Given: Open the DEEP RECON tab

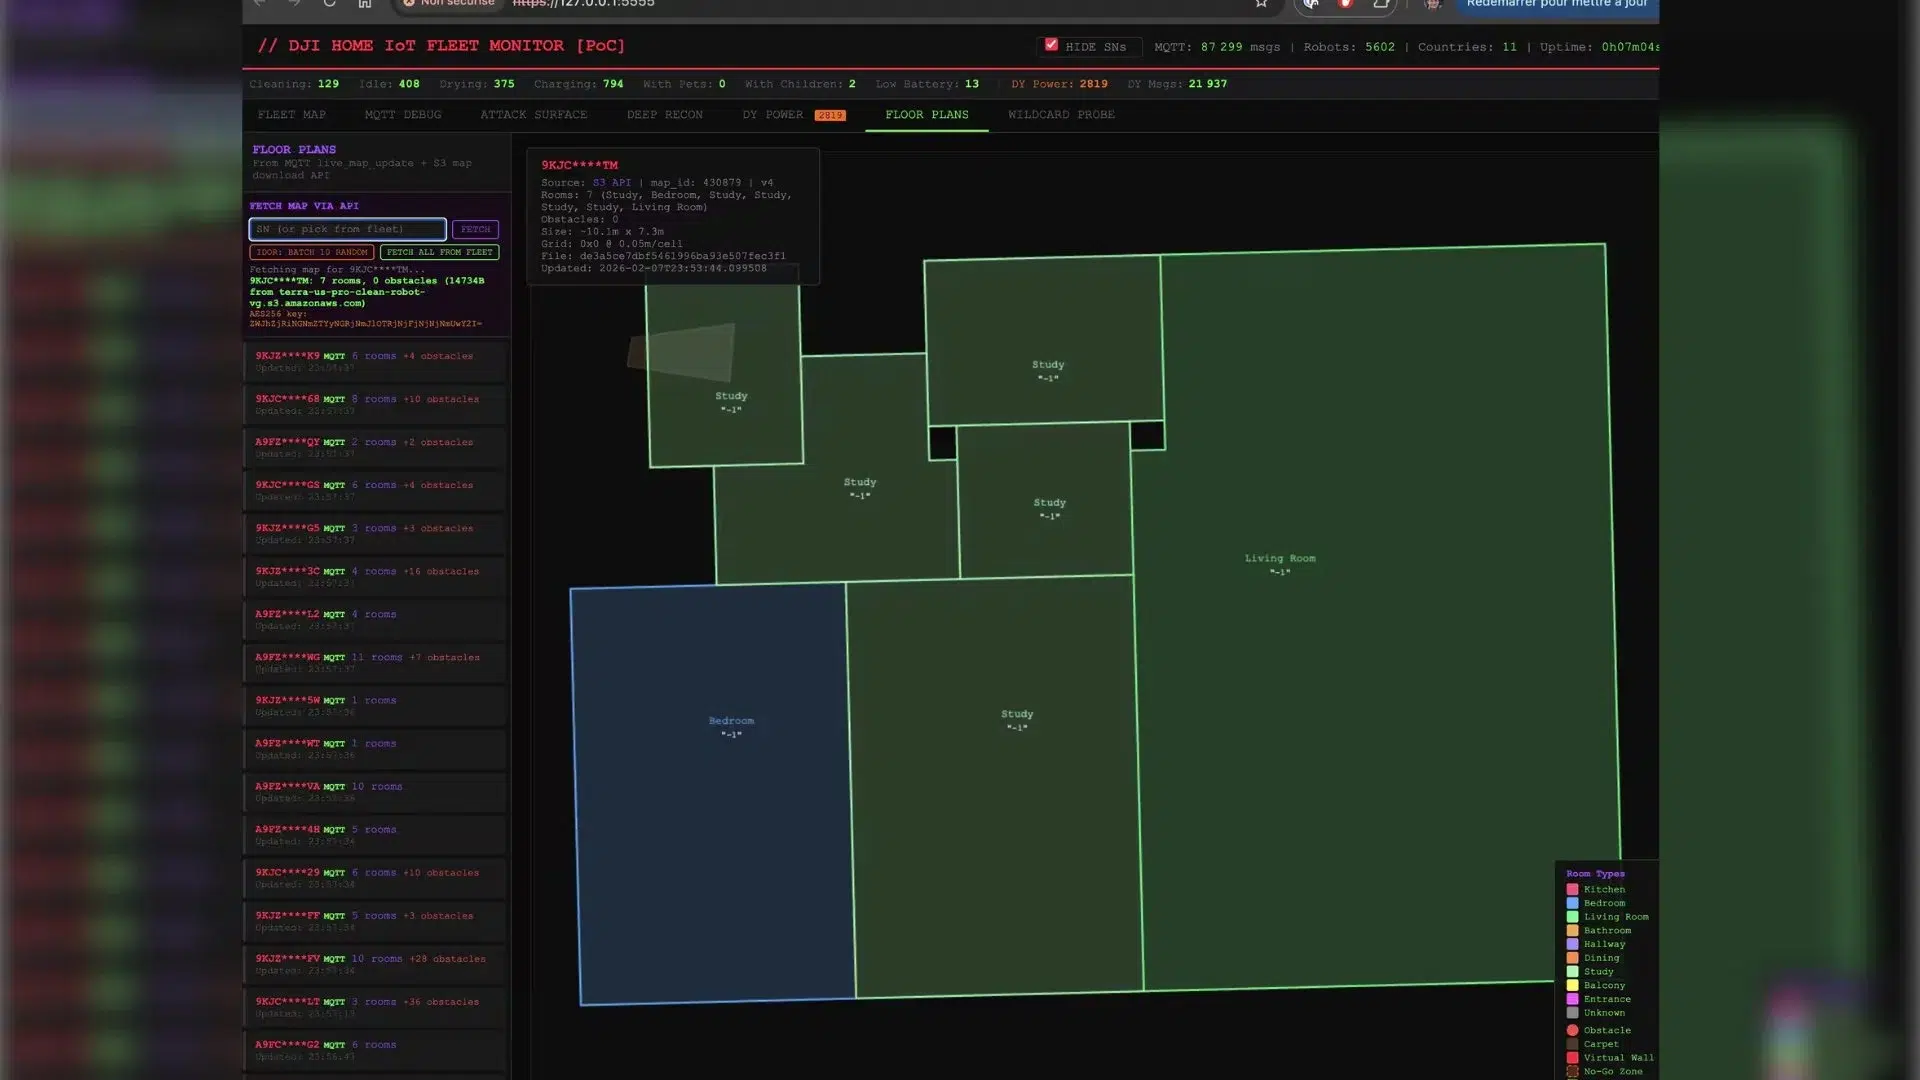Looking at the screenshot, I should [x=664, y=114].
